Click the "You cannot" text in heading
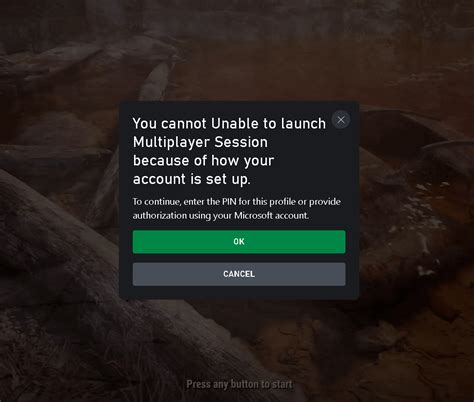 170,123
